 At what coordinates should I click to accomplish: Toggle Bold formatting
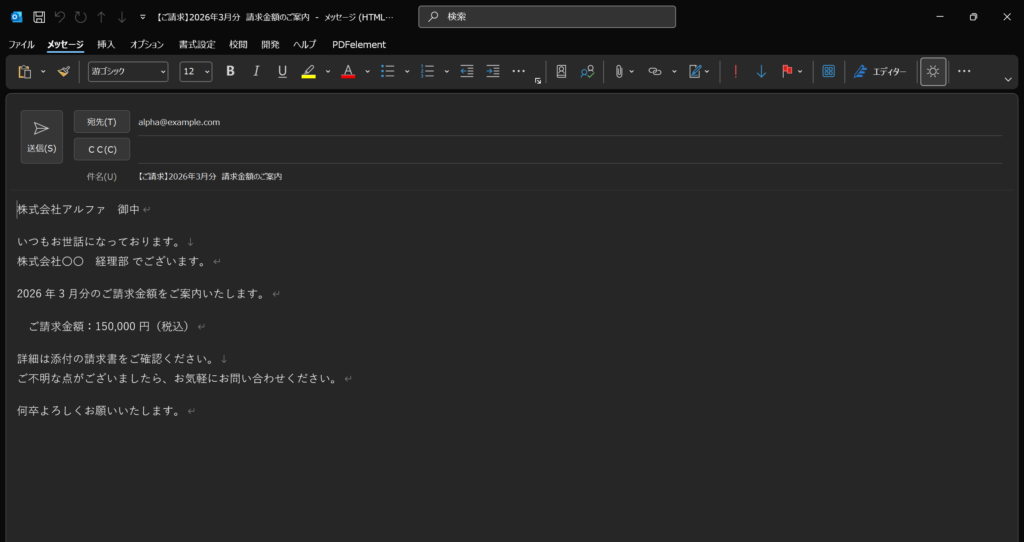[x=230, y=72]
